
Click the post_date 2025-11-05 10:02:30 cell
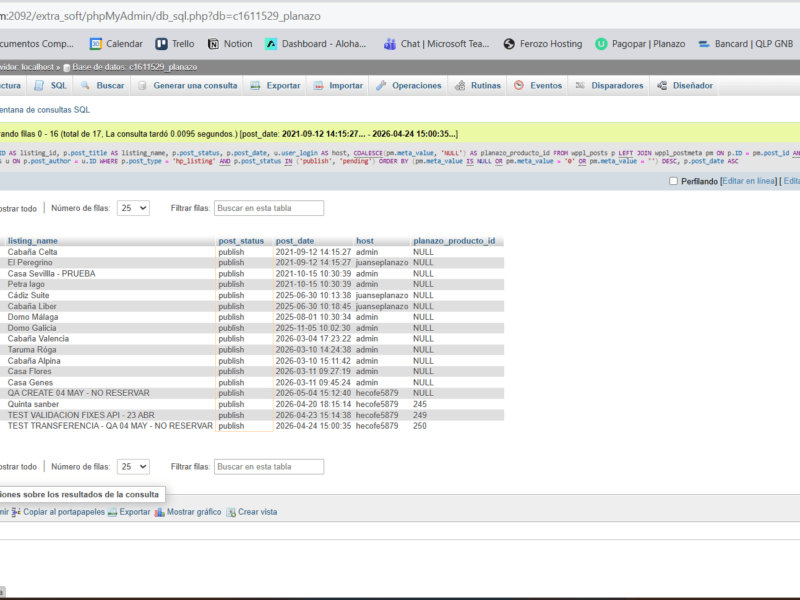(x=313, y=328)
